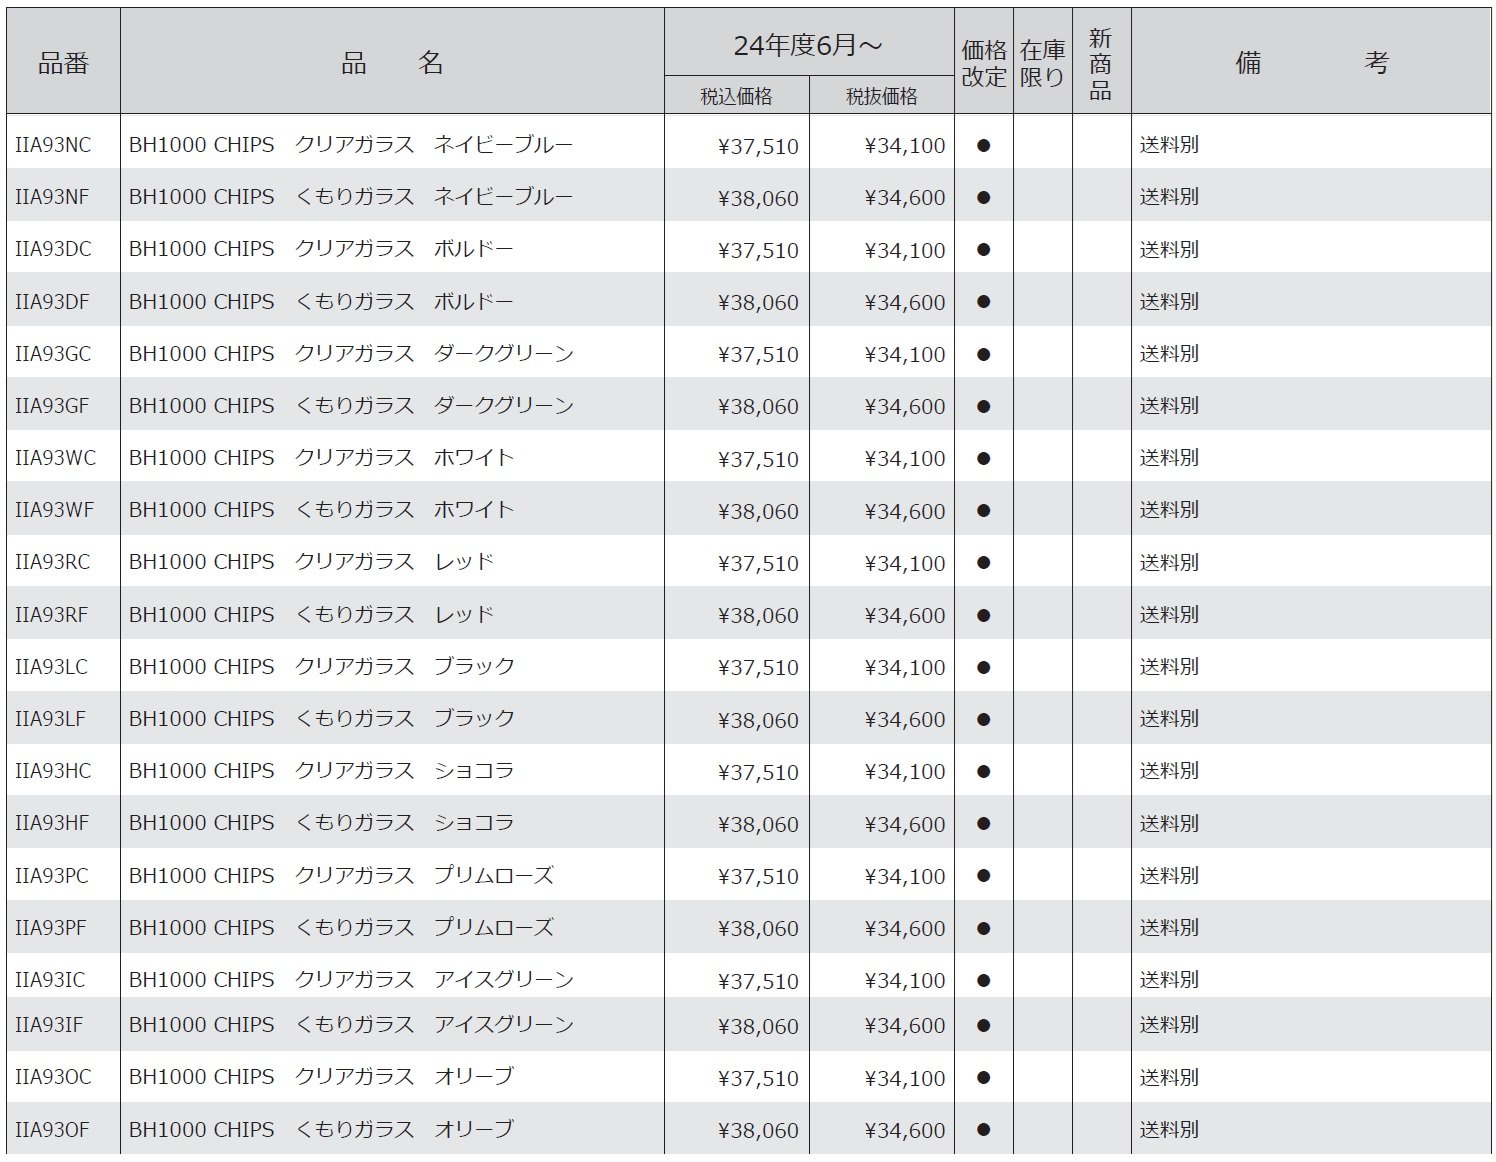The width and height of the screenshot is (1496, 1162).
Task: Click the 備考 column header
Action: click(x=1310, y=63)
